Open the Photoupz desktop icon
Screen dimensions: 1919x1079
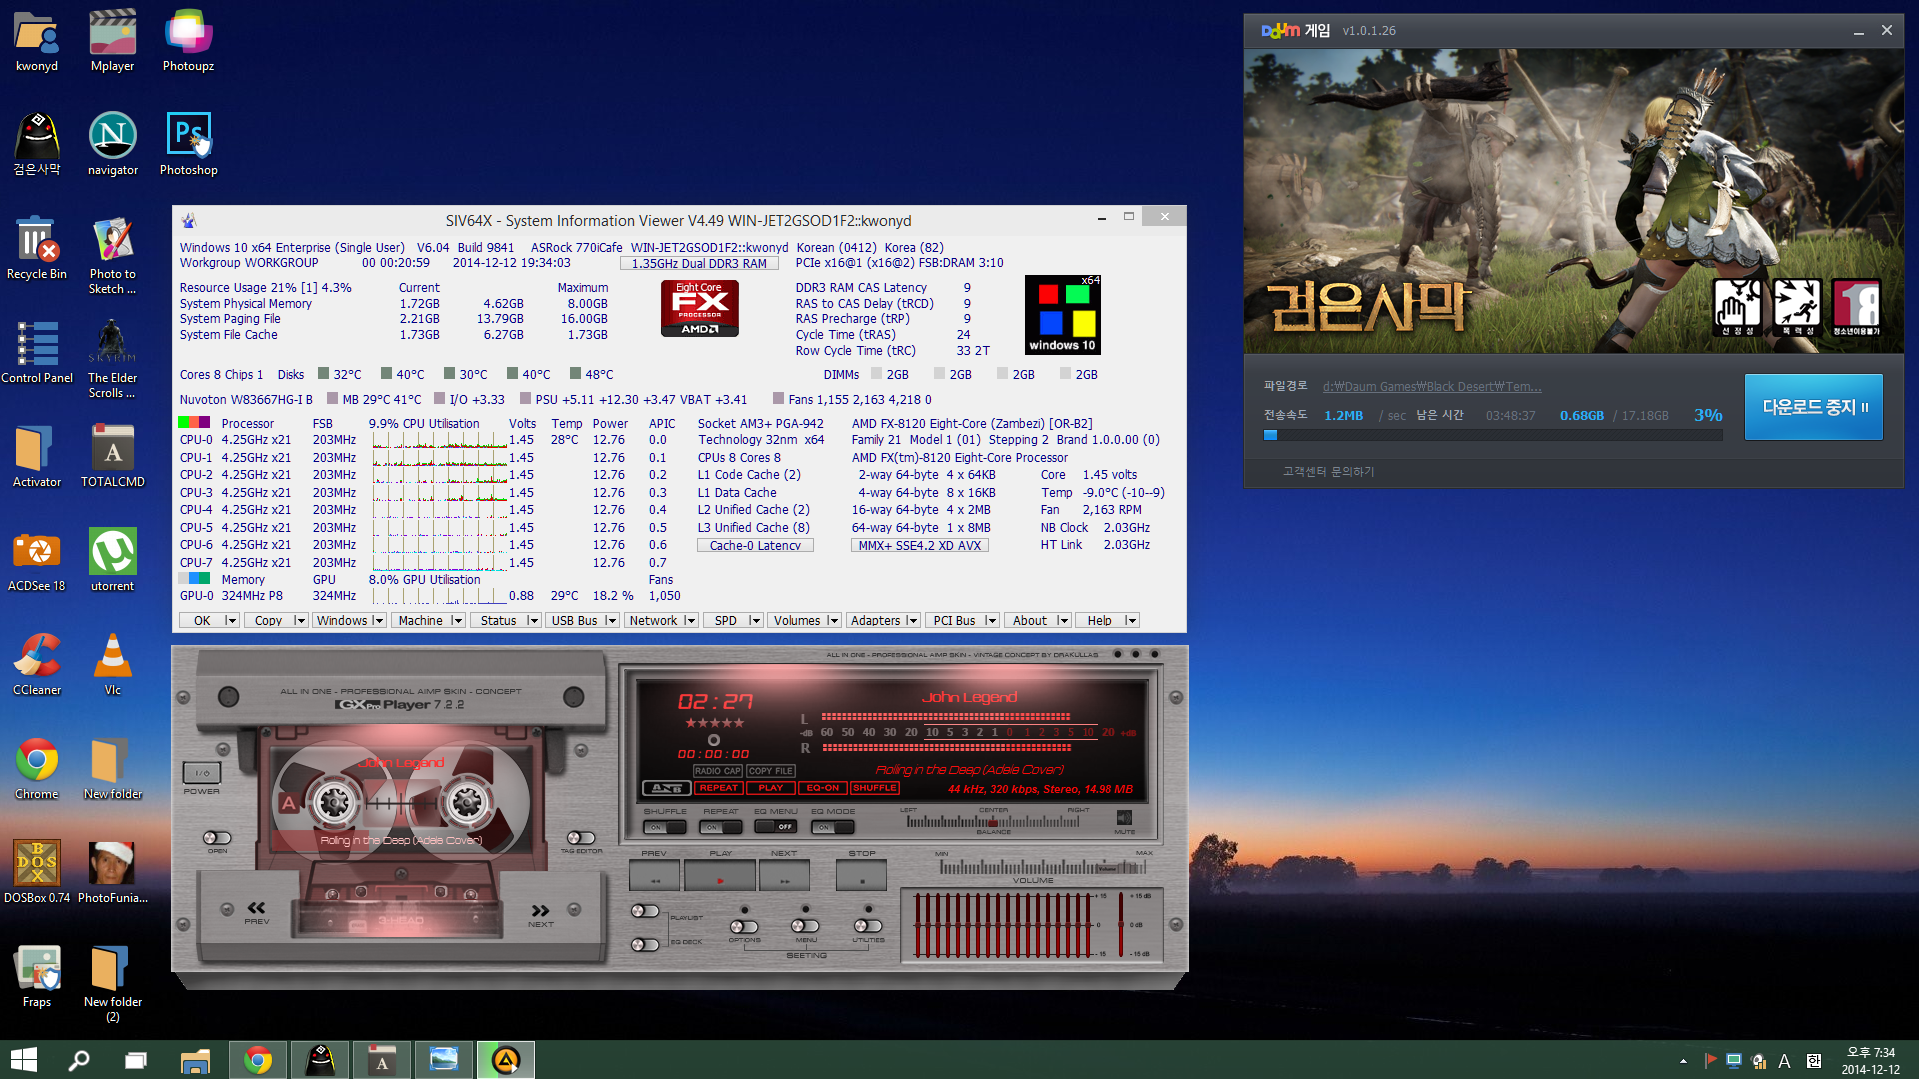[188, 41]
